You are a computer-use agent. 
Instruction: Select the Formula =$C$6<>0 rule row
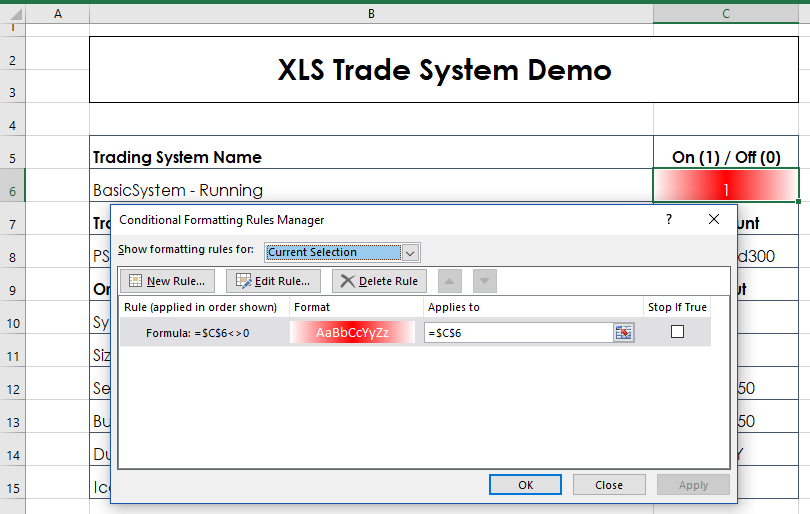point(415,332)
